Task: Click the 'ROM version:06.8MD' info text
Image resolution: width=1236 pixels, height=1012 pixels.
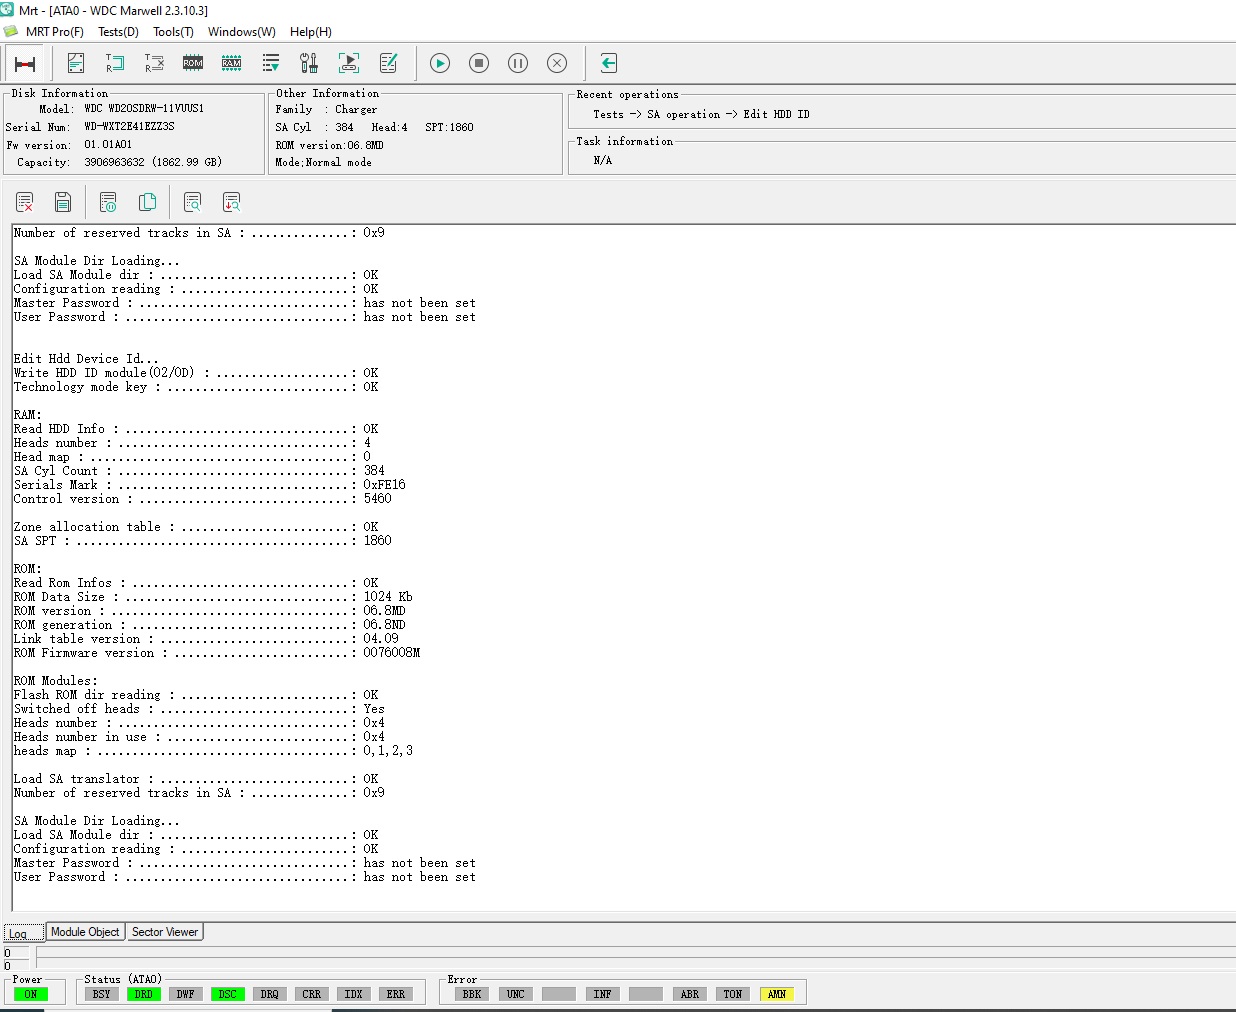Action: point(329,145)
